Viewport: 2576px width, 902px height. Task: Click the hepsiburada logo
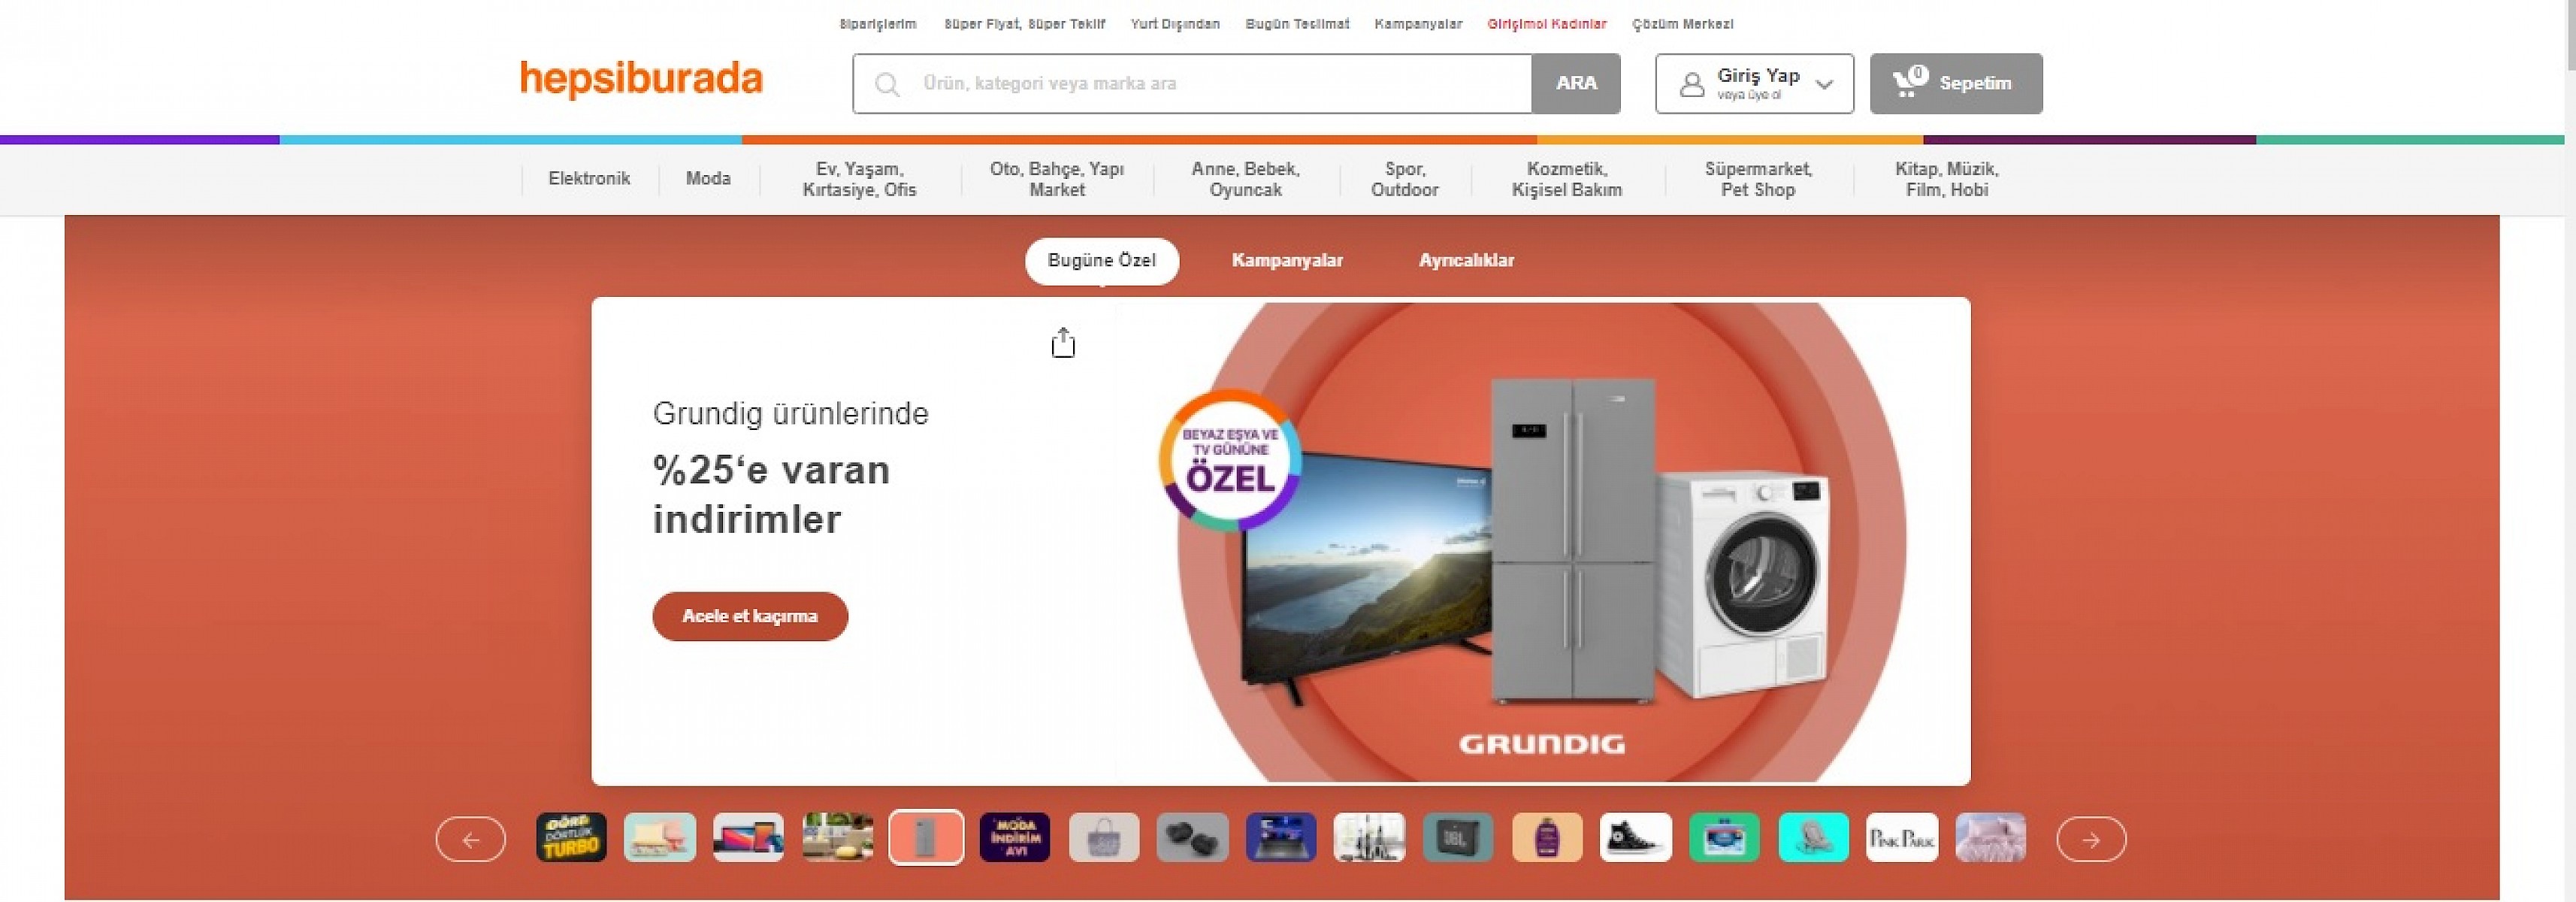tap(641, 79)
